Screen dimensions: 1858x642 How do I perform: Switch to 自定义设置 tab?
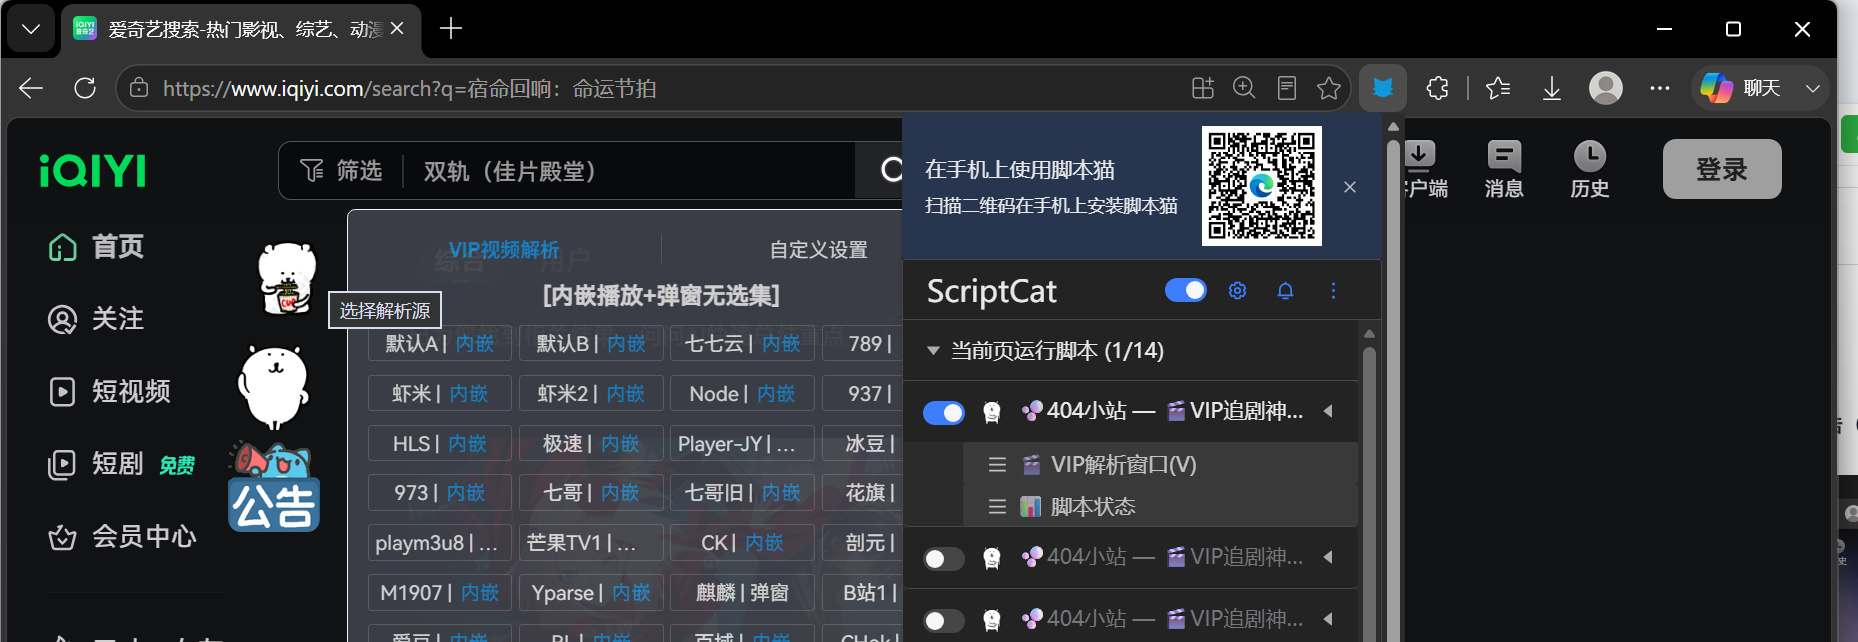(818, 250)
